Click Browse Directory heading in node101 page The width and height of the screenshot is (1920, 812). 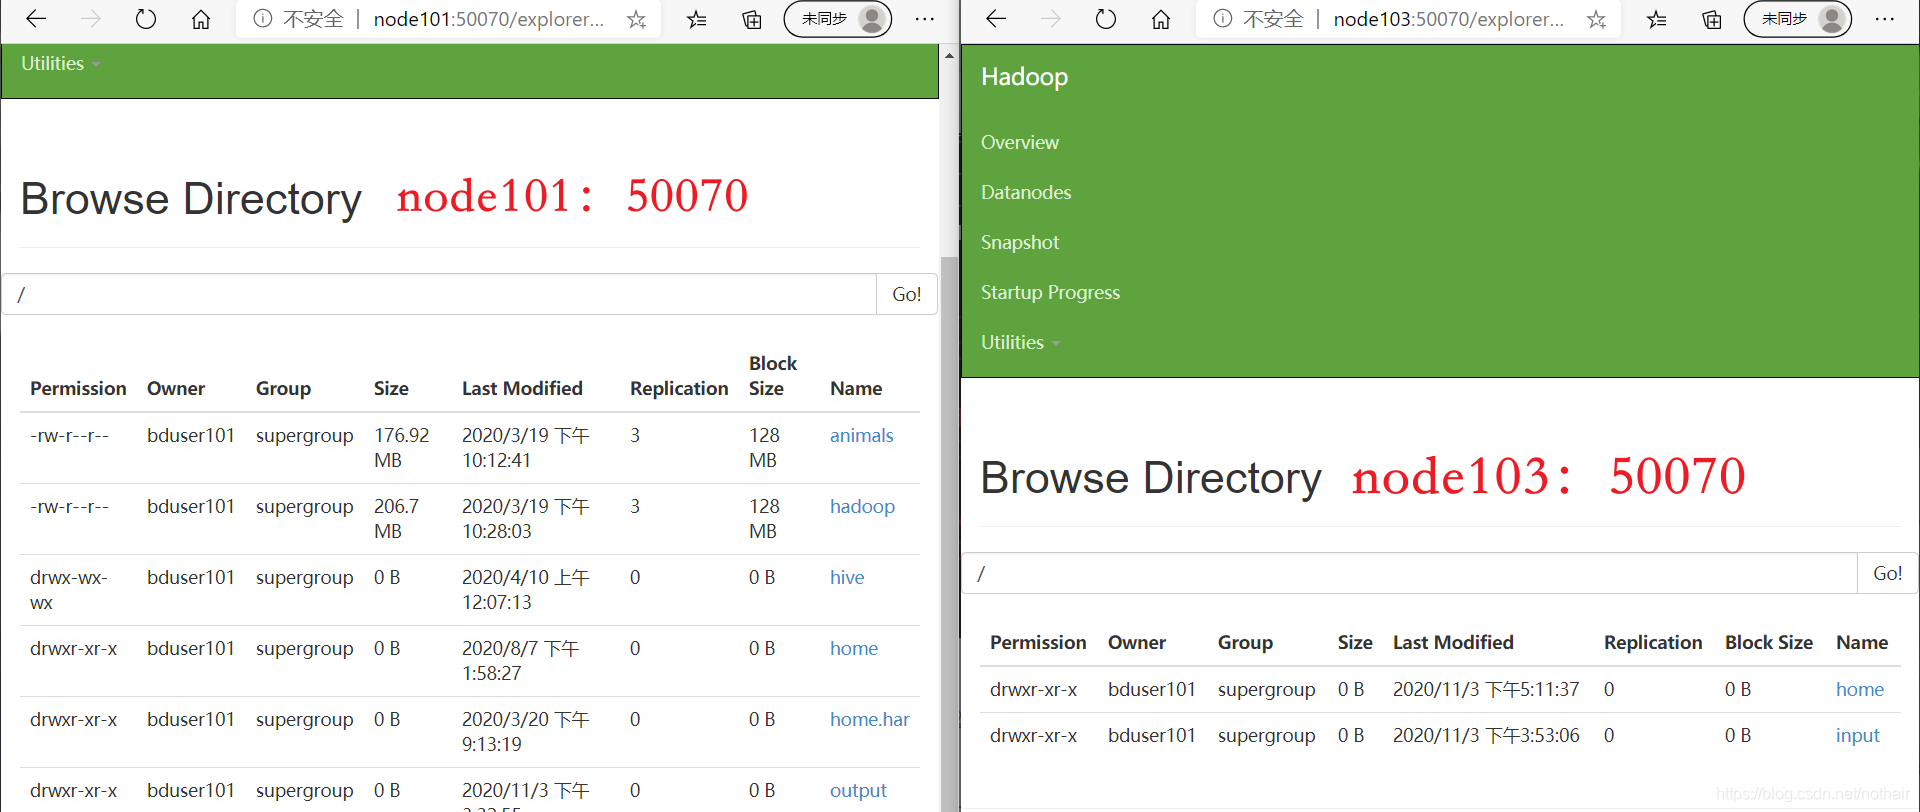click(191, 198)
